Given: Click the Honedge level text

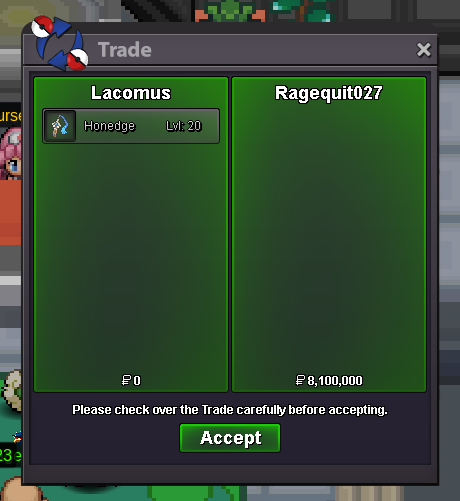Looking at the screenshot, I should point(184,126).
